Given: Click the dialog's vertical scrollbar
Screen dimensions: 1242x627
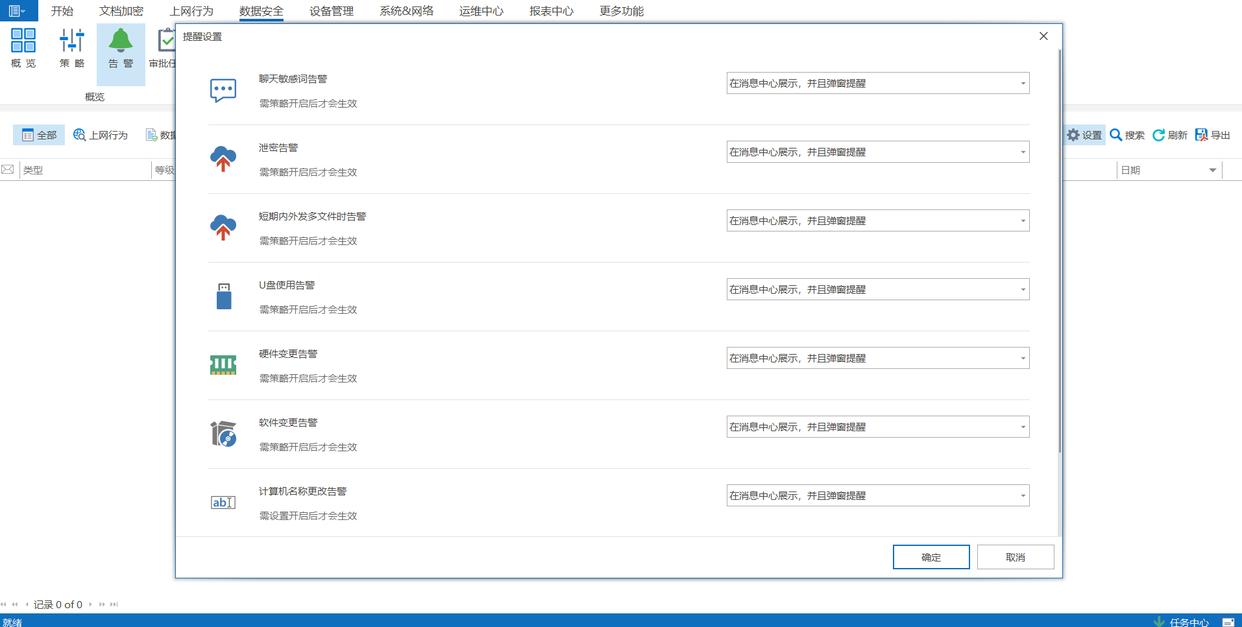Looking at the screenshot, I should [1059, 292].
